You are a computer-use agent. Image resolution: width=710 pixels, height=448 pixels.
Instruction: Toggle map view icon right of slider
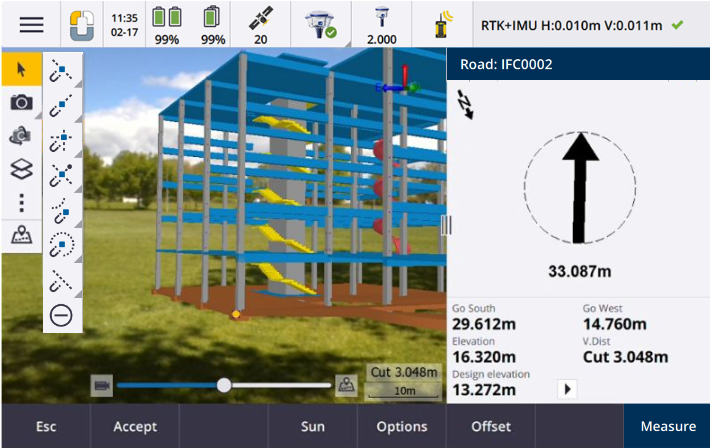(x=346, y=385)
